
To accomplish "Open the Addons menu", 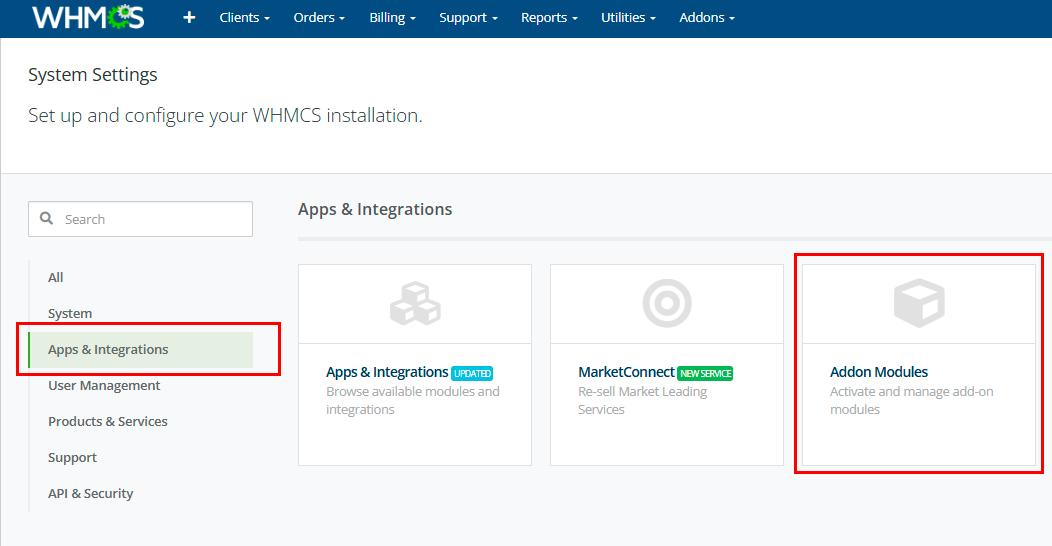I will click(706, 18).
